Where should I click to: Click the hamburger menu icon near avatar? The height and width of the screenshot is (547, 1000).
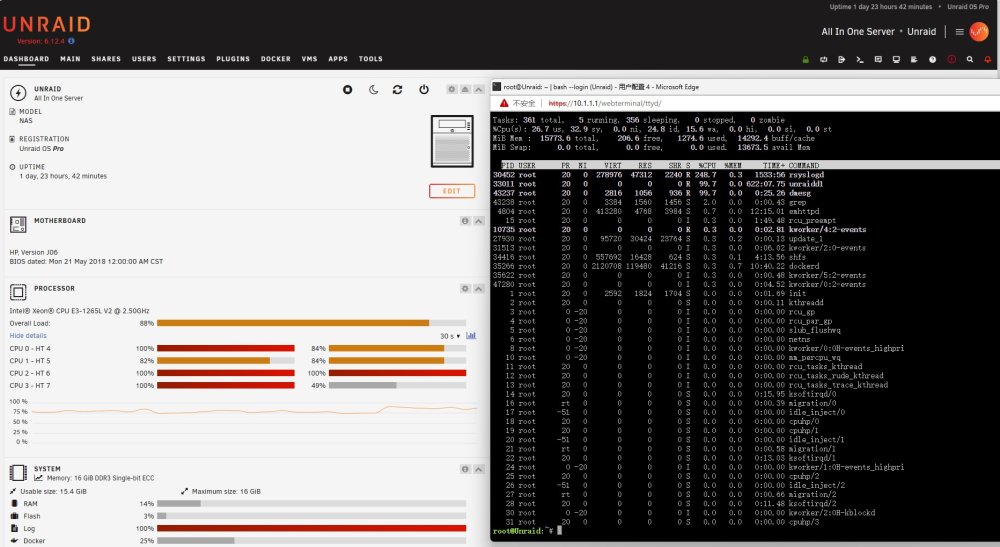[959, 31]
